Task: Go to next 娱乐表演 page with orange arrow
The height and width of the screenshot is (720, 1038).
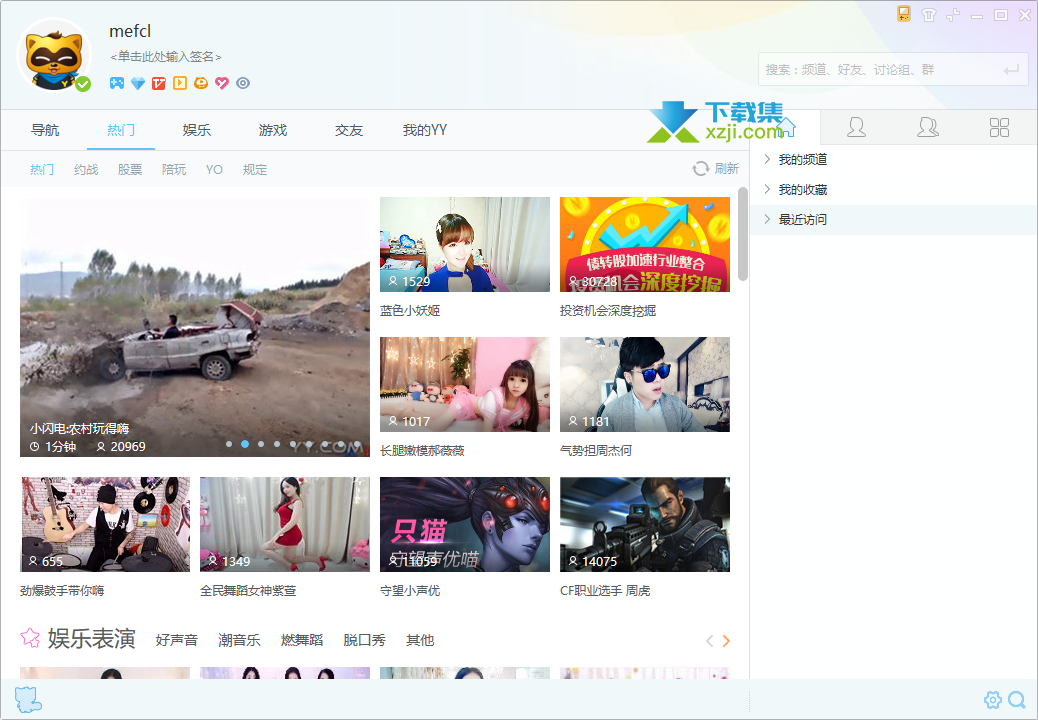Action: click(726, 641)
